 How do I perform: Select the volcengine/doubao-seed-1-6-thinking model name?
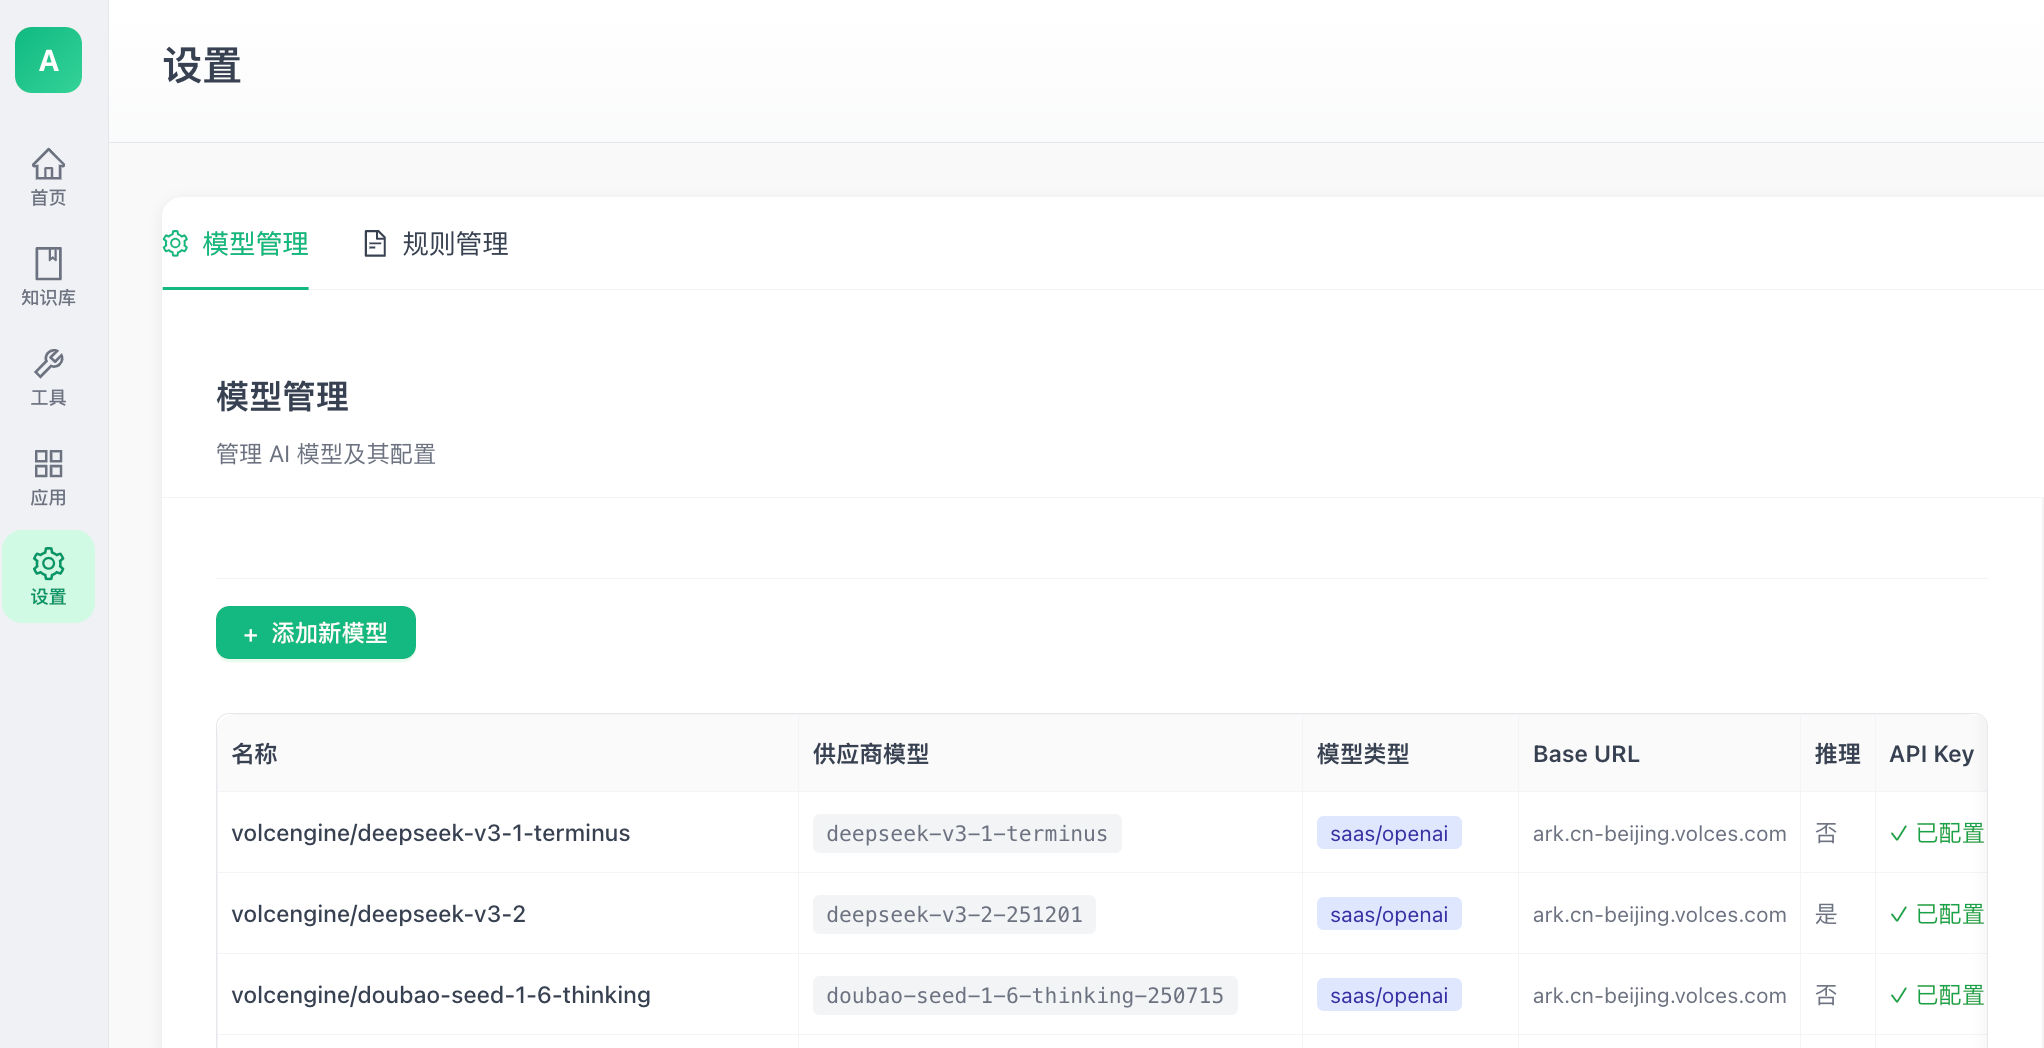click(x=440, y=995)
